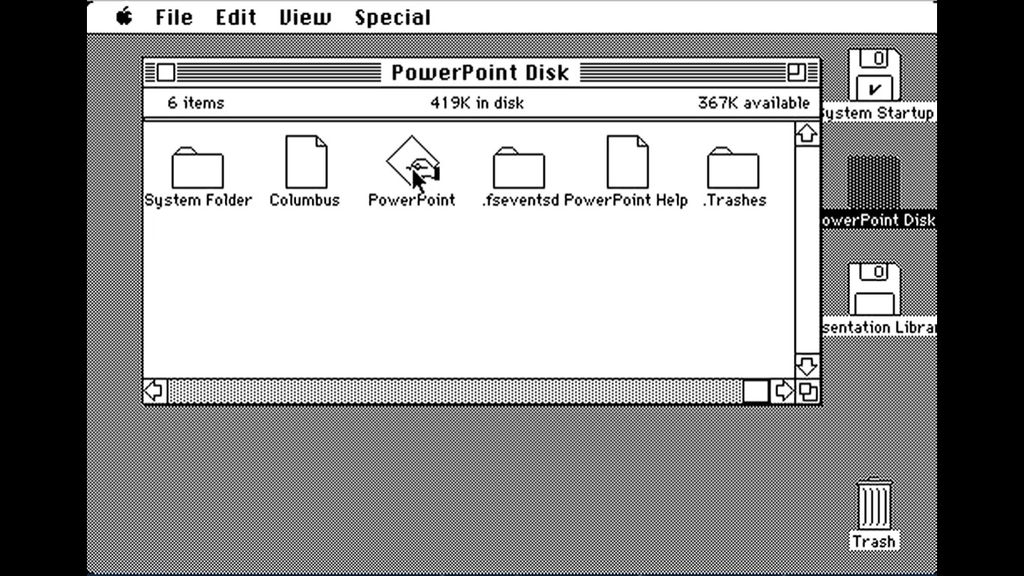Open the View menu
Screen dimensions: 1024x576
305,17
